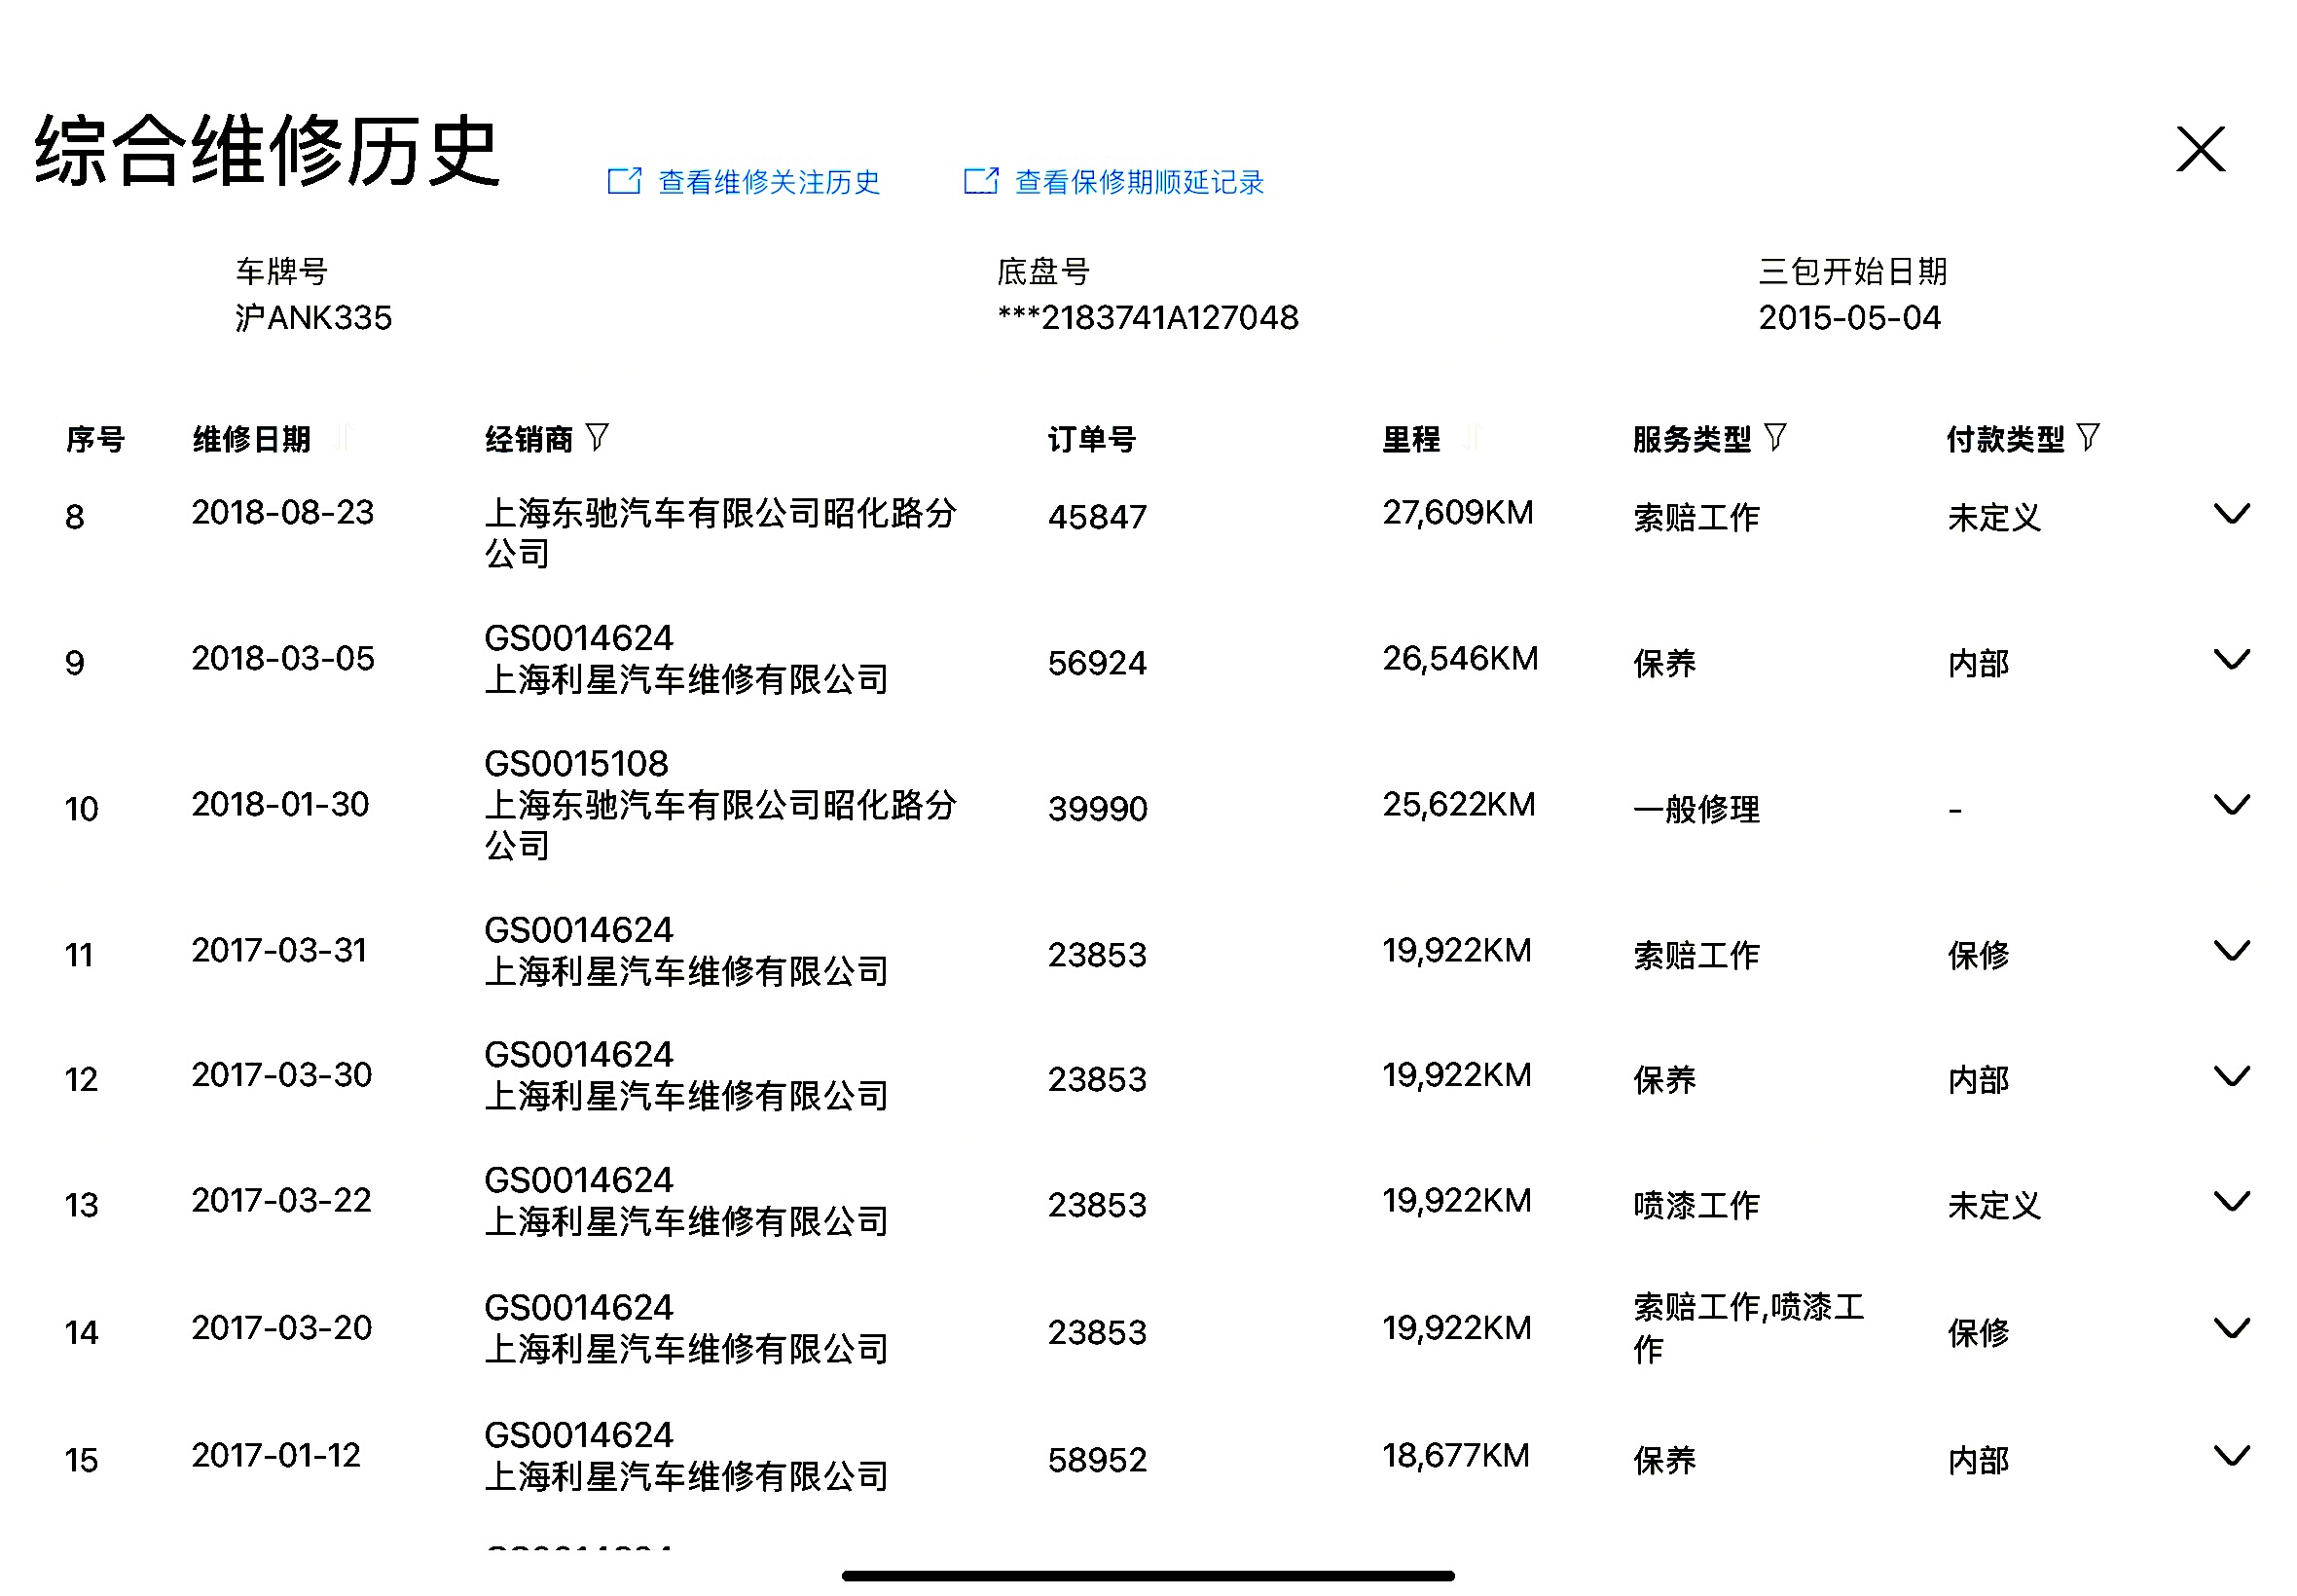Image resolution: width=2297 pixels, height=1596 pixels.
Task: Expand row 13 喷漆工作 record
Action: [2230, 1201]
